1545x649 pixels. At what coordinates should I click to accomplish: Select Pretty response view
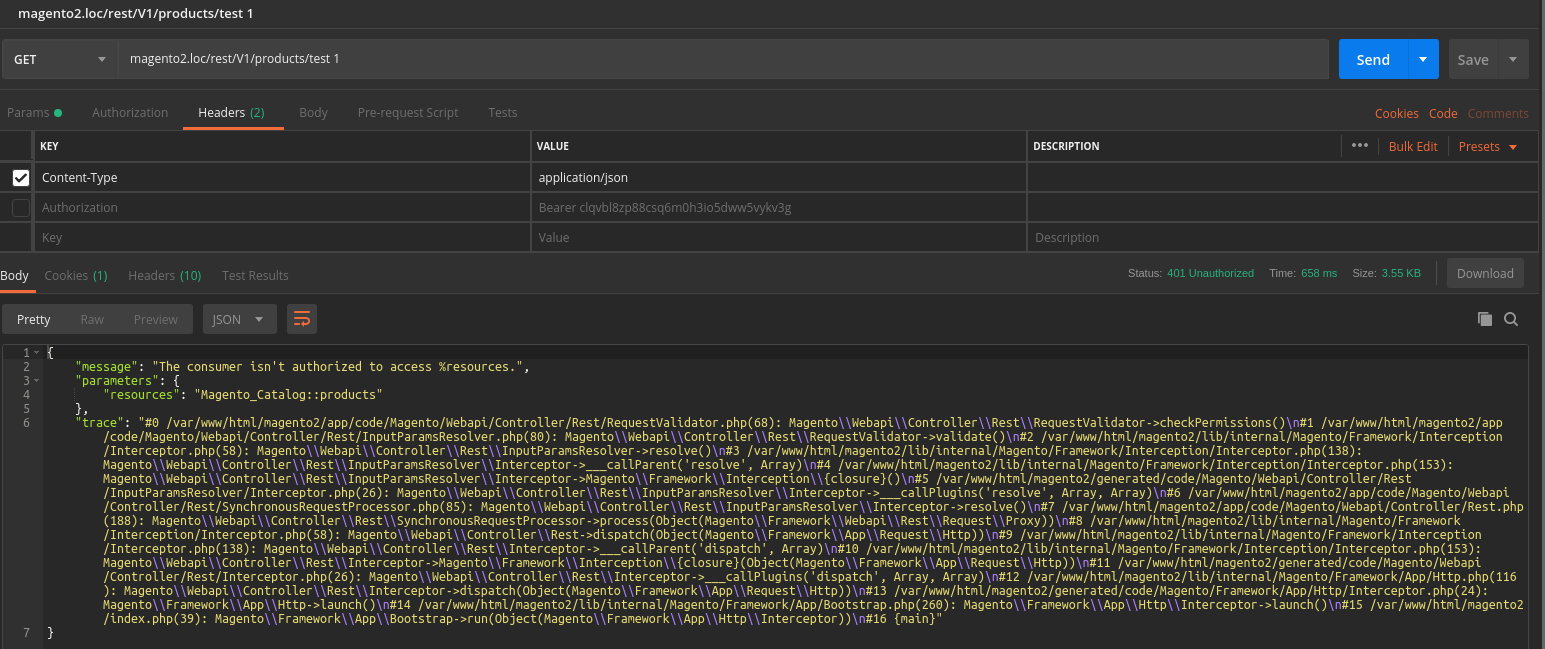(x=33, y=319)
